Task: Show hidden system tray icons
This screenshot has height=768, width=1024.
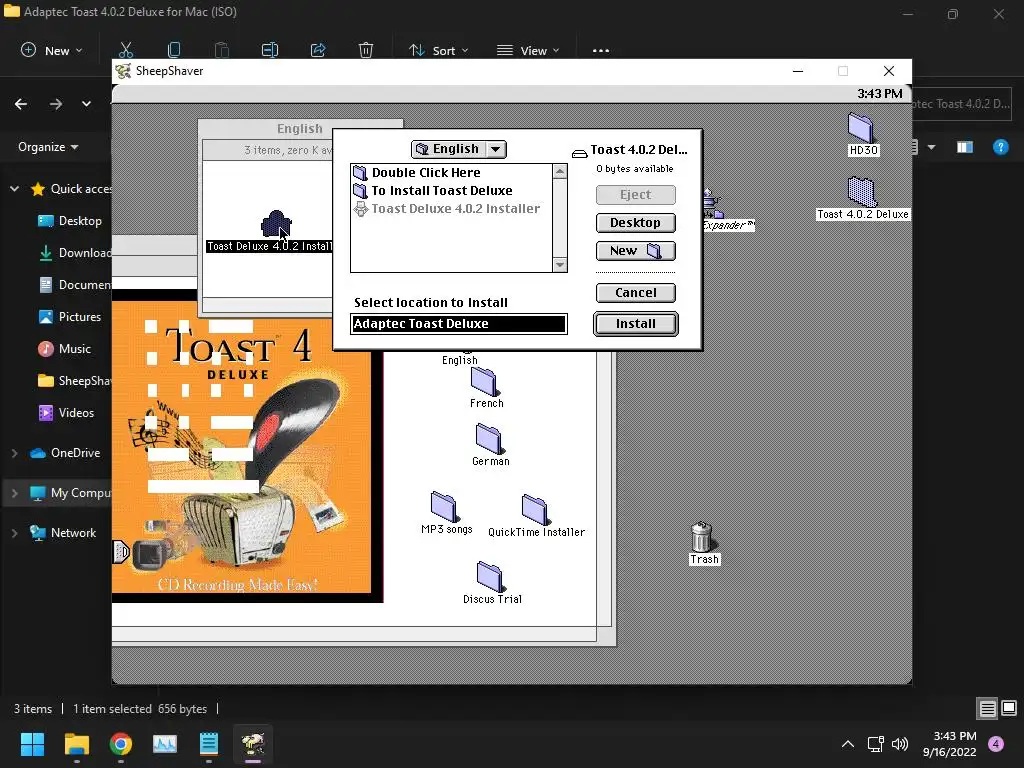Action: (848, 744)
